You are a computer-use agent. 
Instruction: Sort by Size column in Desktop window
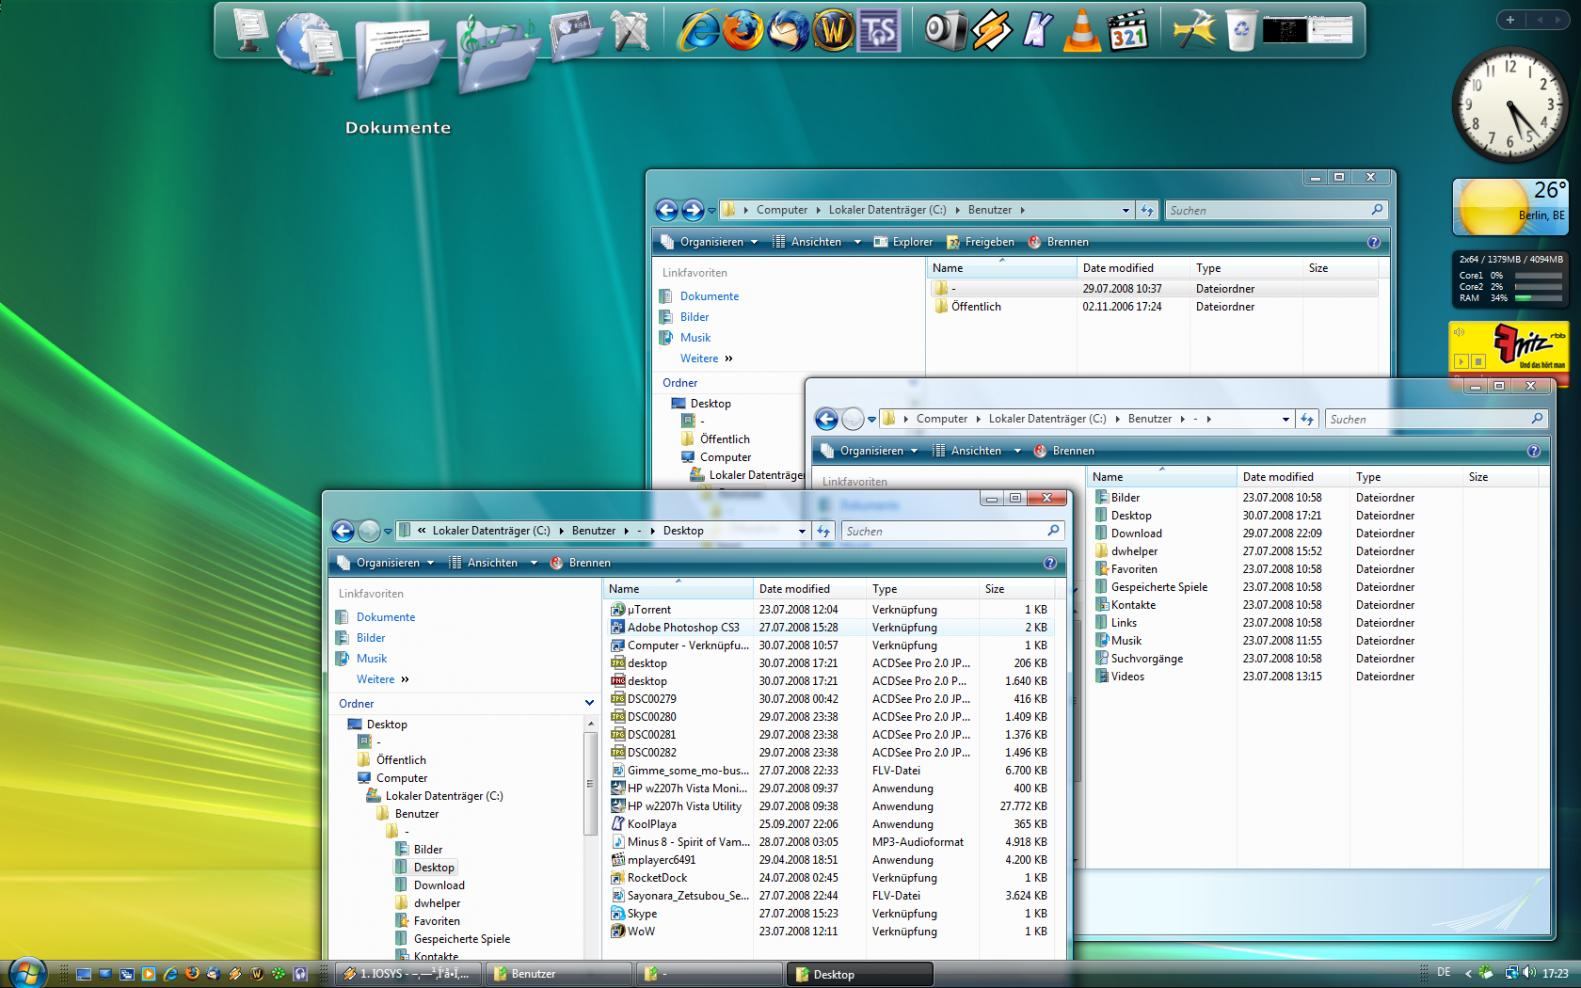(1015, 589)
